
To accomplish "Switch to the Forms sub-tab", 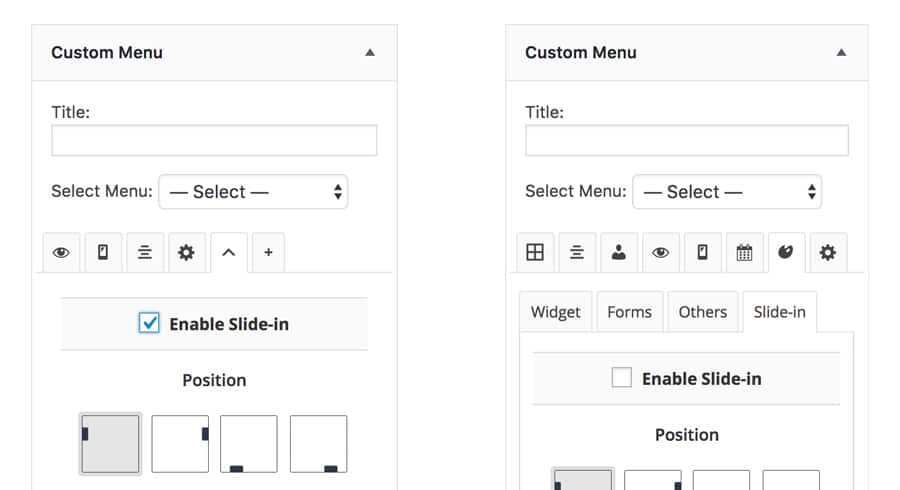I will (x=629, y=312).
